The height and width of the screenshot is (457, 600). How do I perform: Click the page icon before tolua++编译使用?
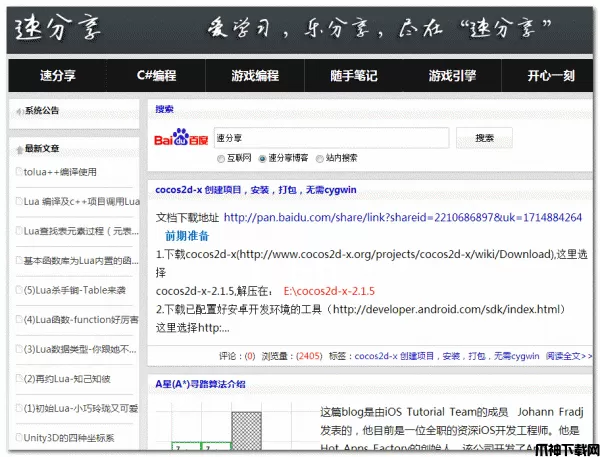coord(16,172)
